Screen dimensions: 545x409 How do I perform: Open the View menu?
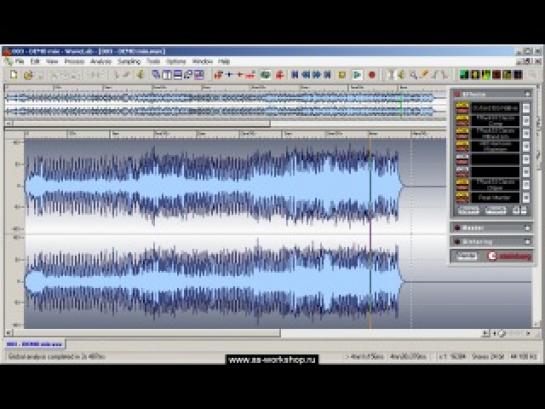(52, 62)
